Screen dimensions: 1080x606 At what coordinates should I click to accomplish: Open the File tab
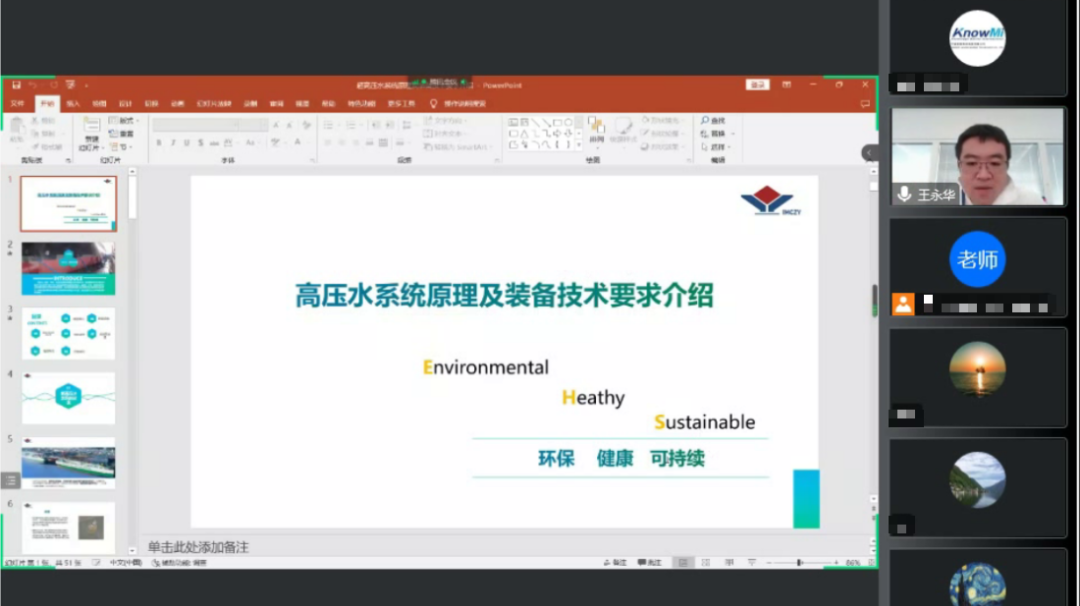pyautogui.click(x=17, y=103)
